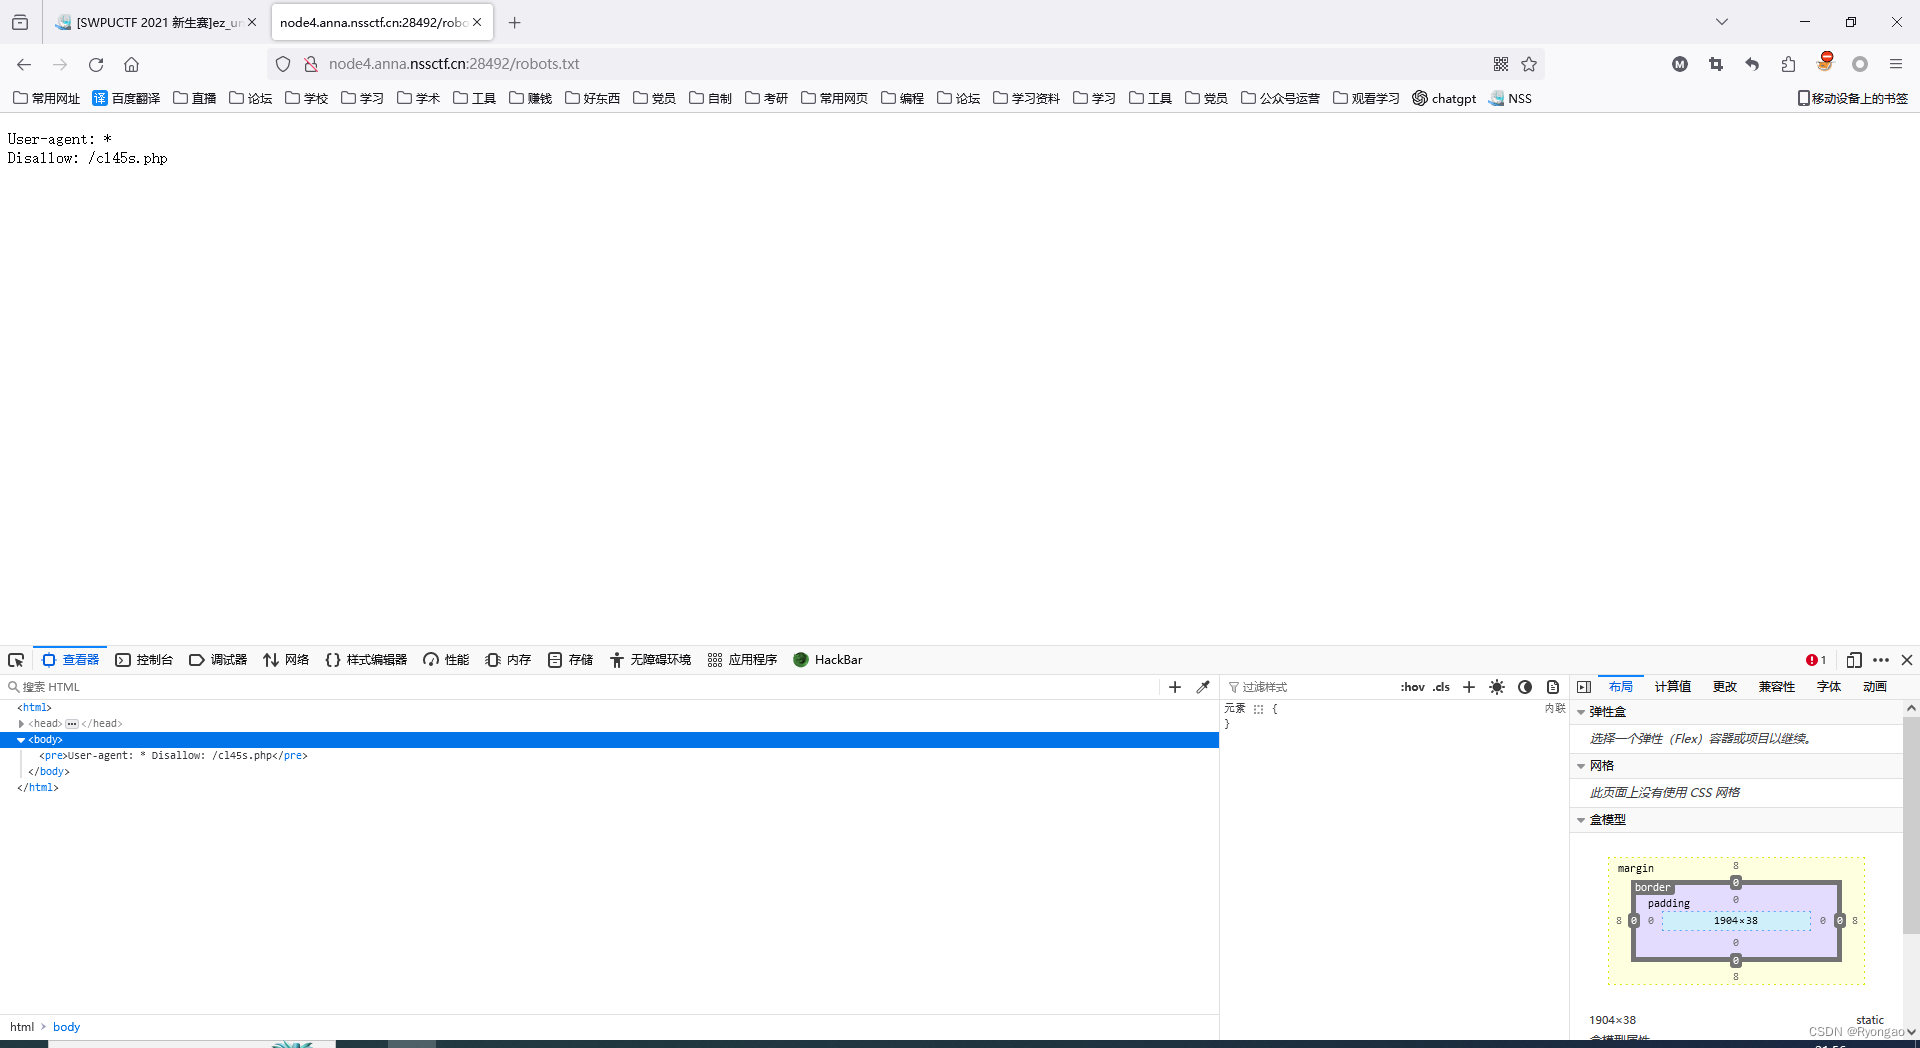
Task: Close the robots.txt tab
Action: point(477,22)
